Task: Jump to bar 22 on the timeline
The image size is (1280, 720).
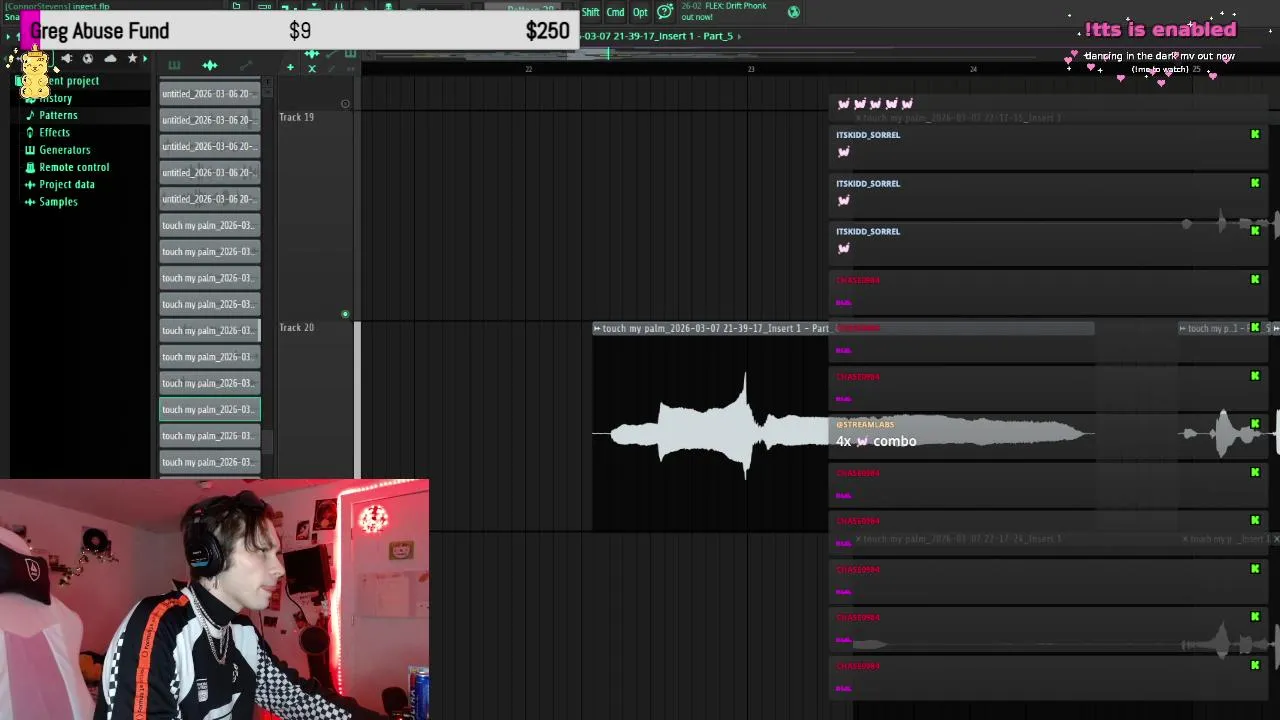Action: tap(528, 69)
